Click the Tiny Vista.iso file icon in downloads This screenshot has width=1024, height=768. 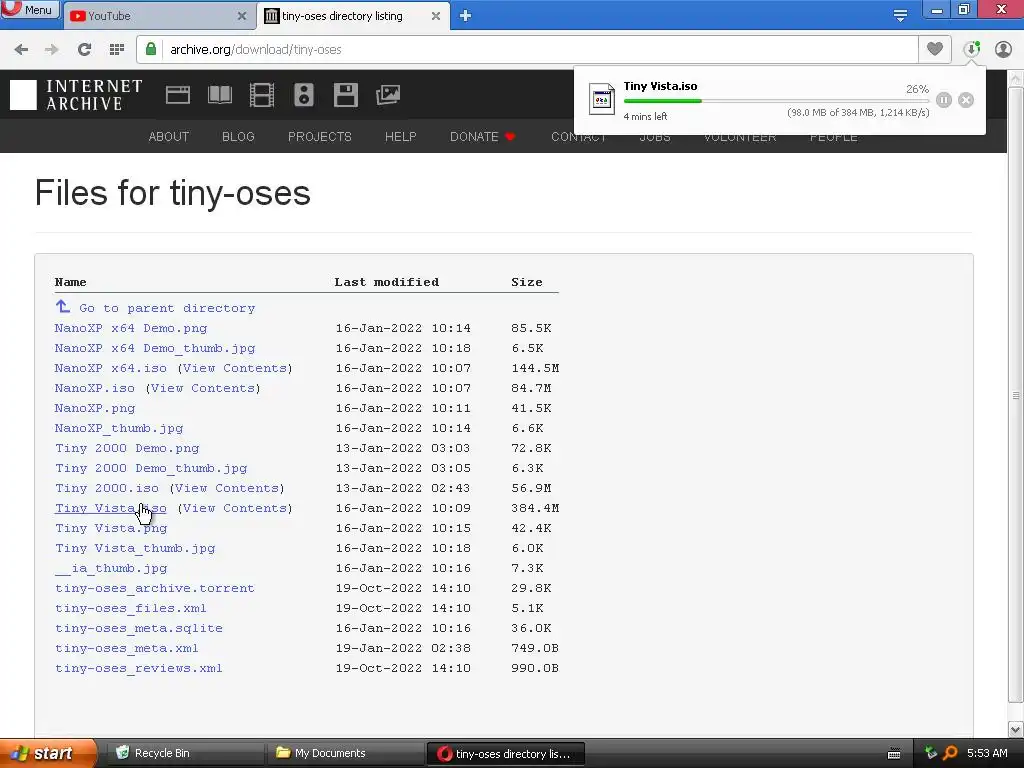(x=601, y=99)
